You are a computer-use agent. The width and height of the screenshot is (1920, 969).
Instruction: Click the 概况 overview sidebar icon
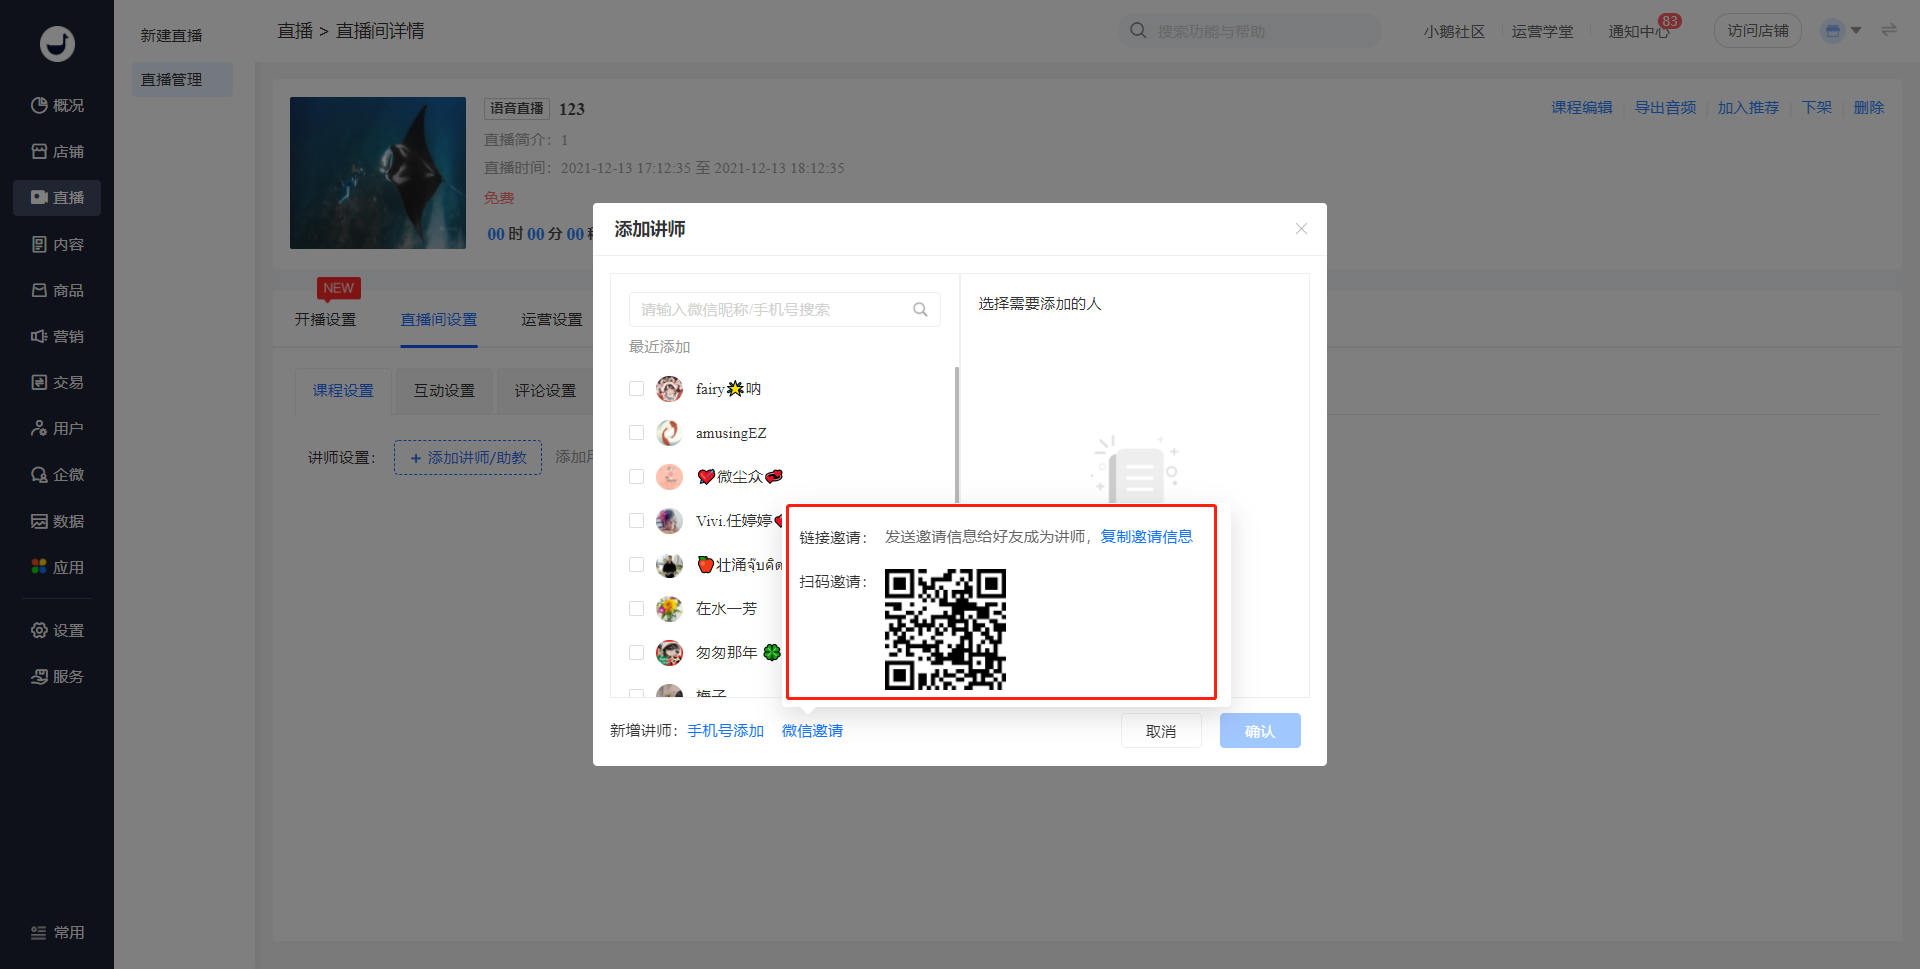click(x=39, y=106)
